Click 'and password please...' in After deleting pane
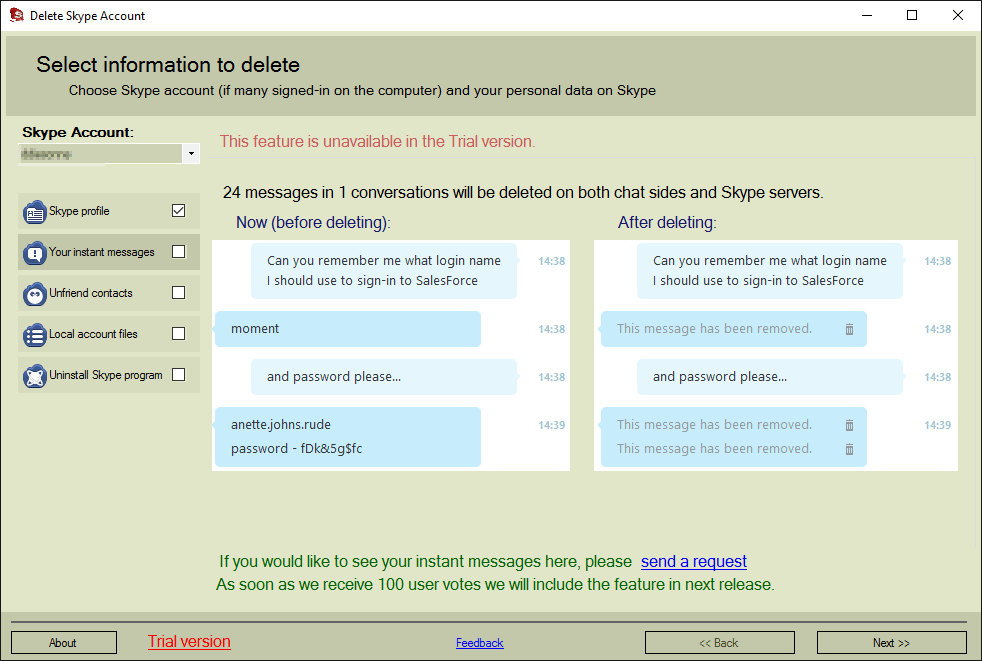 720,377
